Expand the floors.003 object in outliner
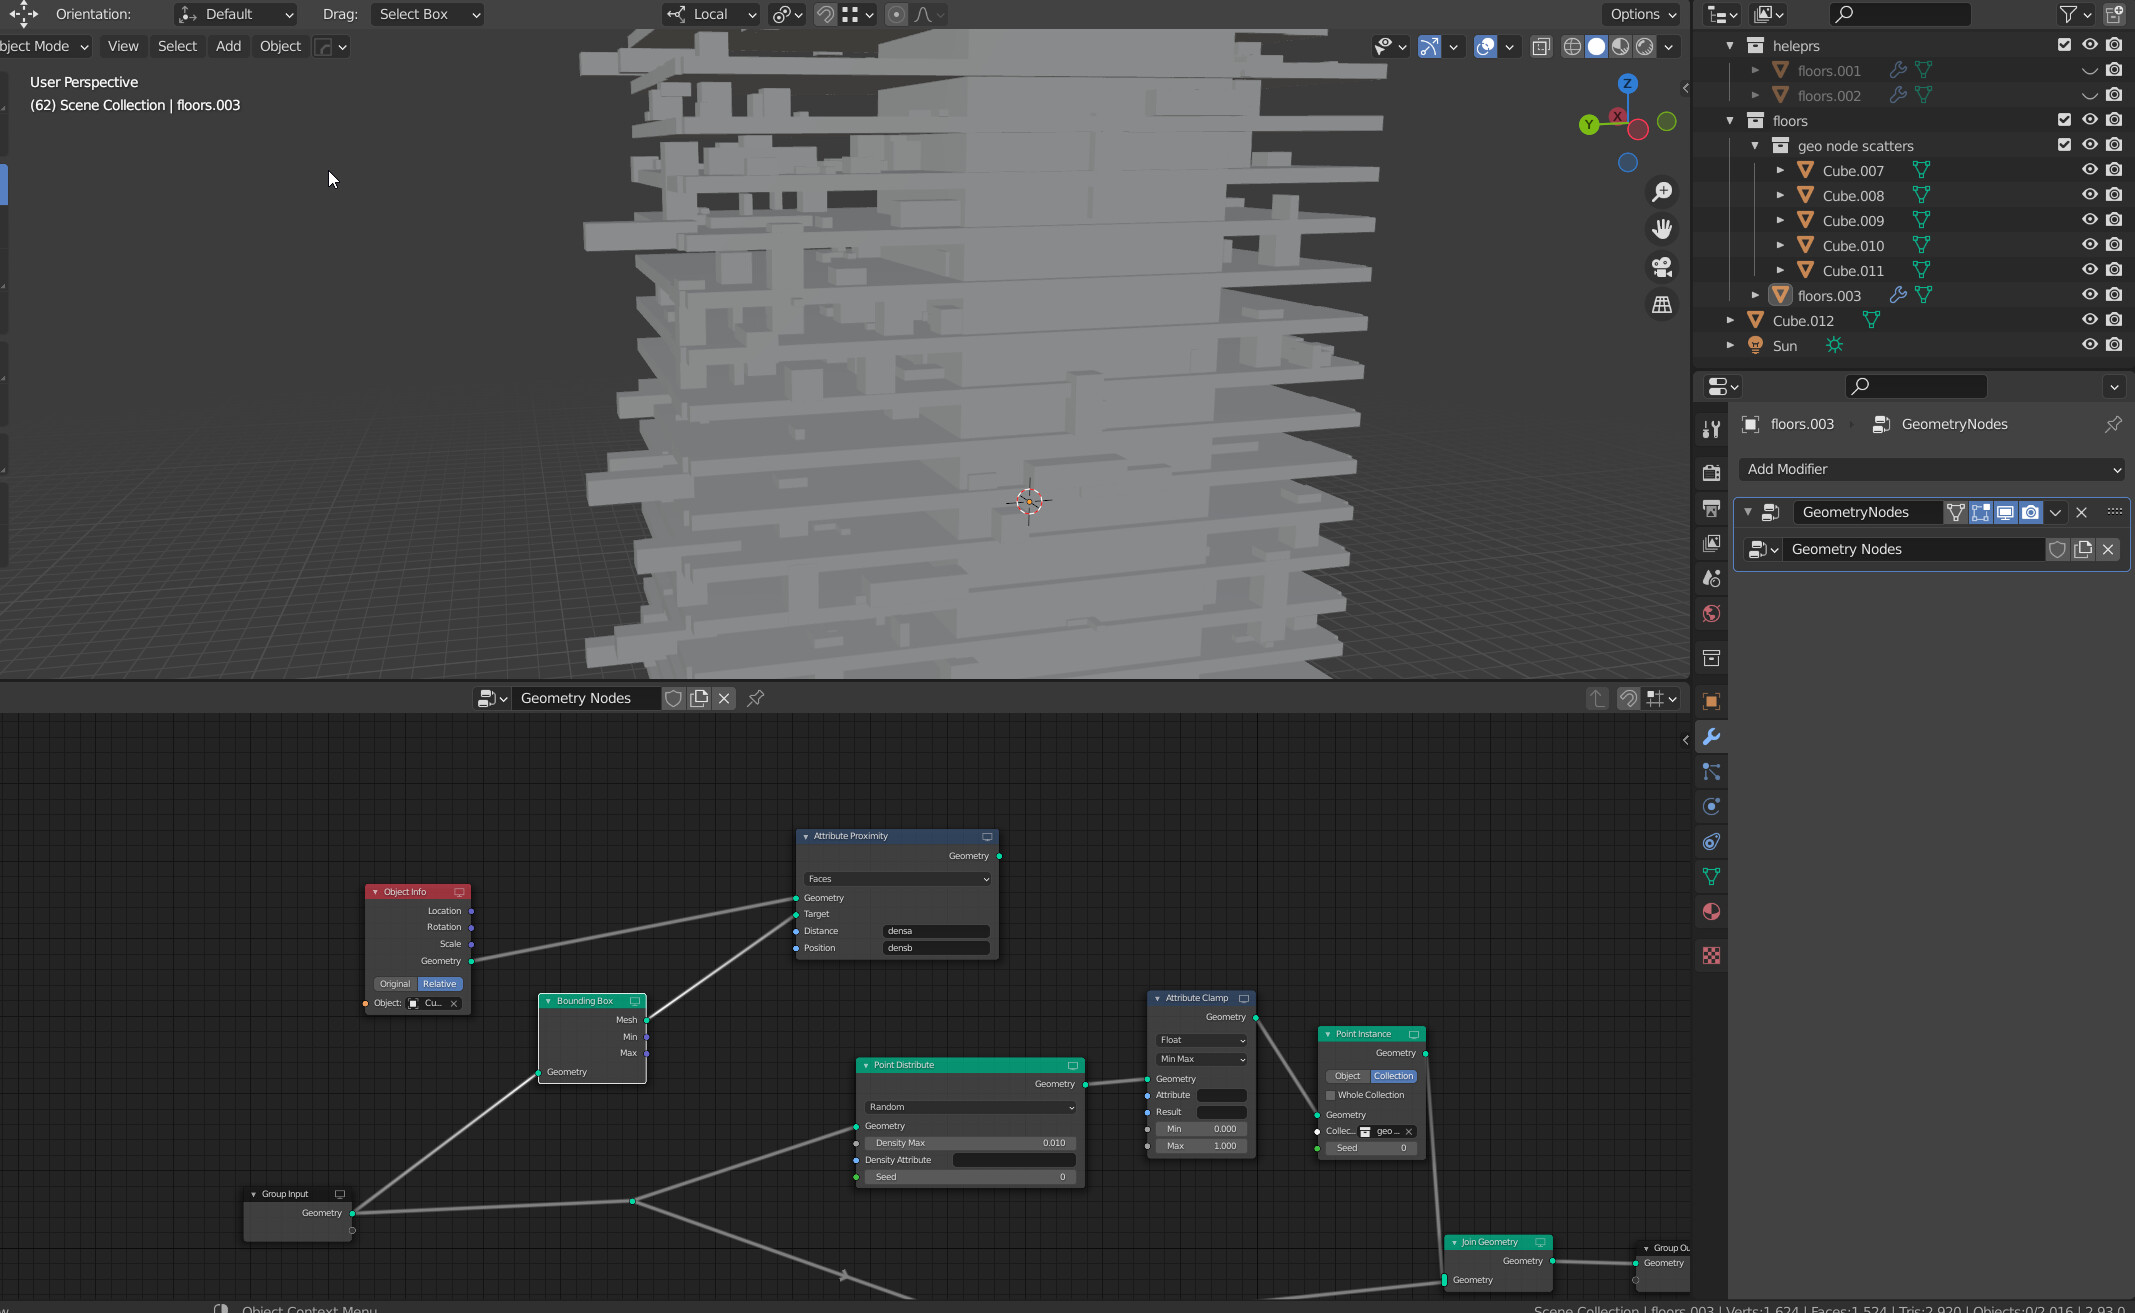This screenshot has height=1313, width=2135. [1755, 295]
